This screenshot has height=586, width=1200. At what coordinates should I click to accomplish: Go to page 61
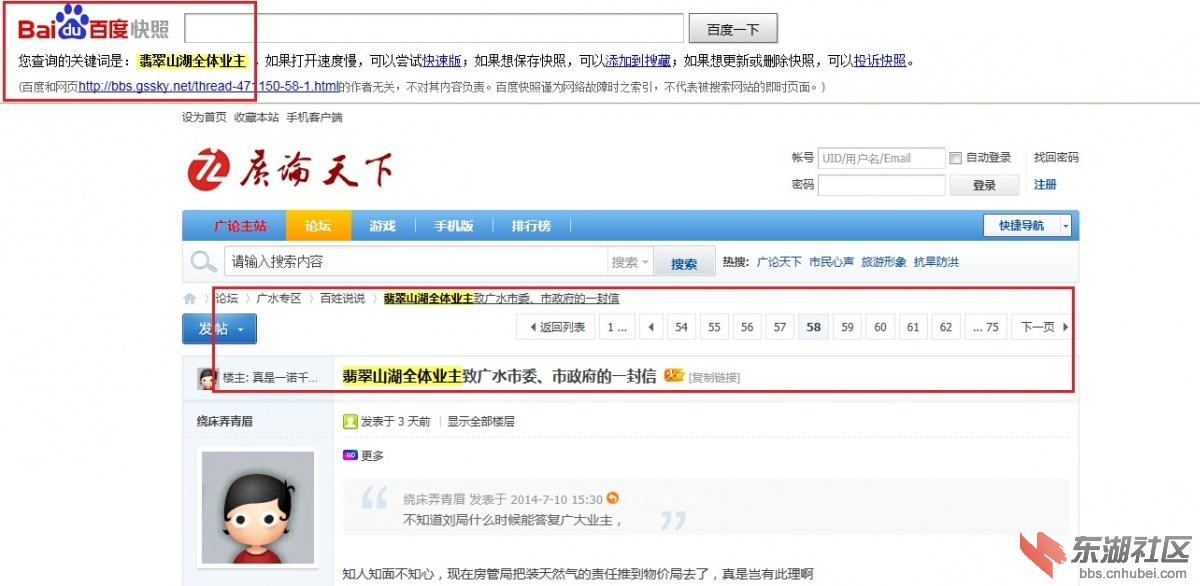click(913, 327)
